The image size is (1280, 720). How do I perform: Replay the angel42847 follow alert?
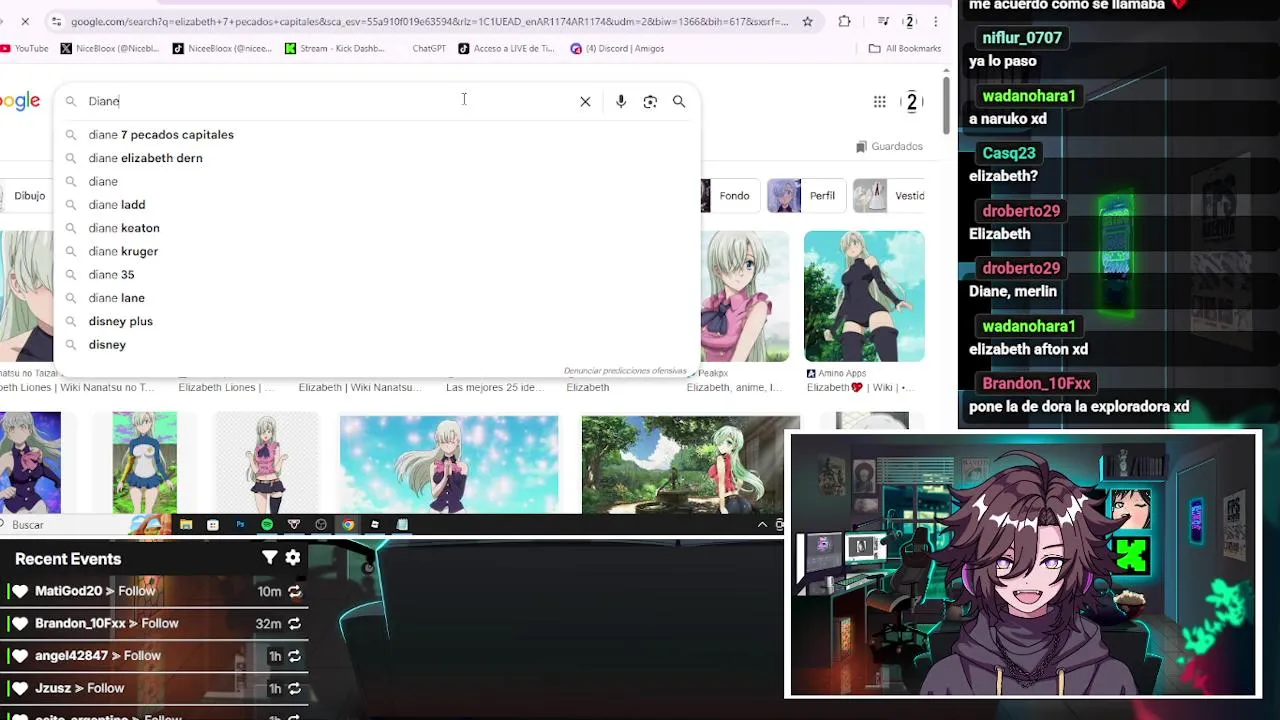click(x=294, y=656)
